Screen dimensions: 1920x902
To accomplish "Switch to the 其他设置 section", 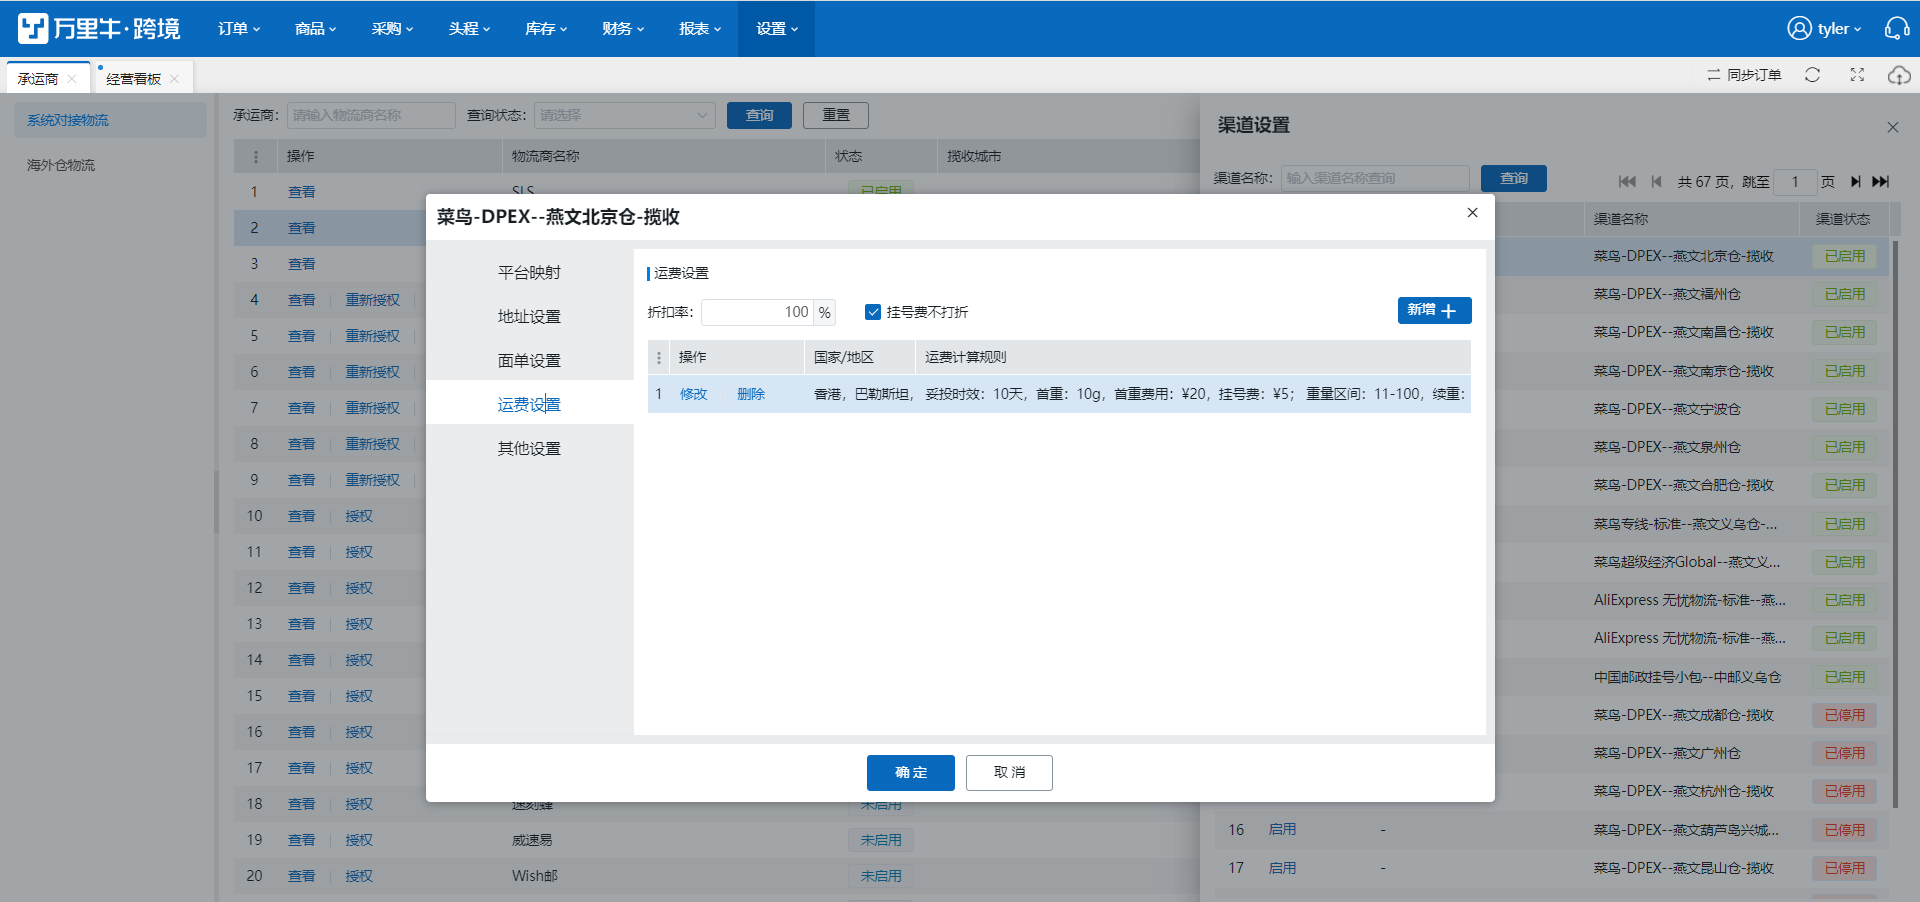I will (530, 448).
